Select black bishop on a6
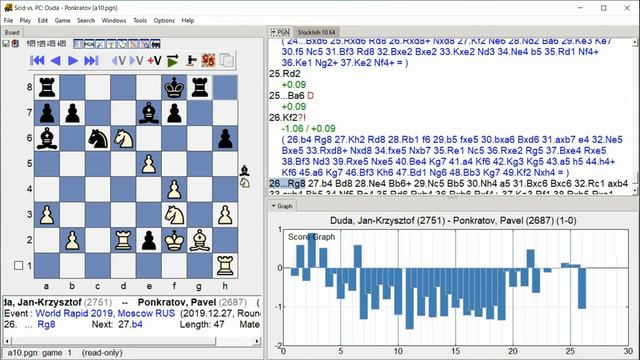This screenshot has height=360, width=640. [x=47, y=139]
